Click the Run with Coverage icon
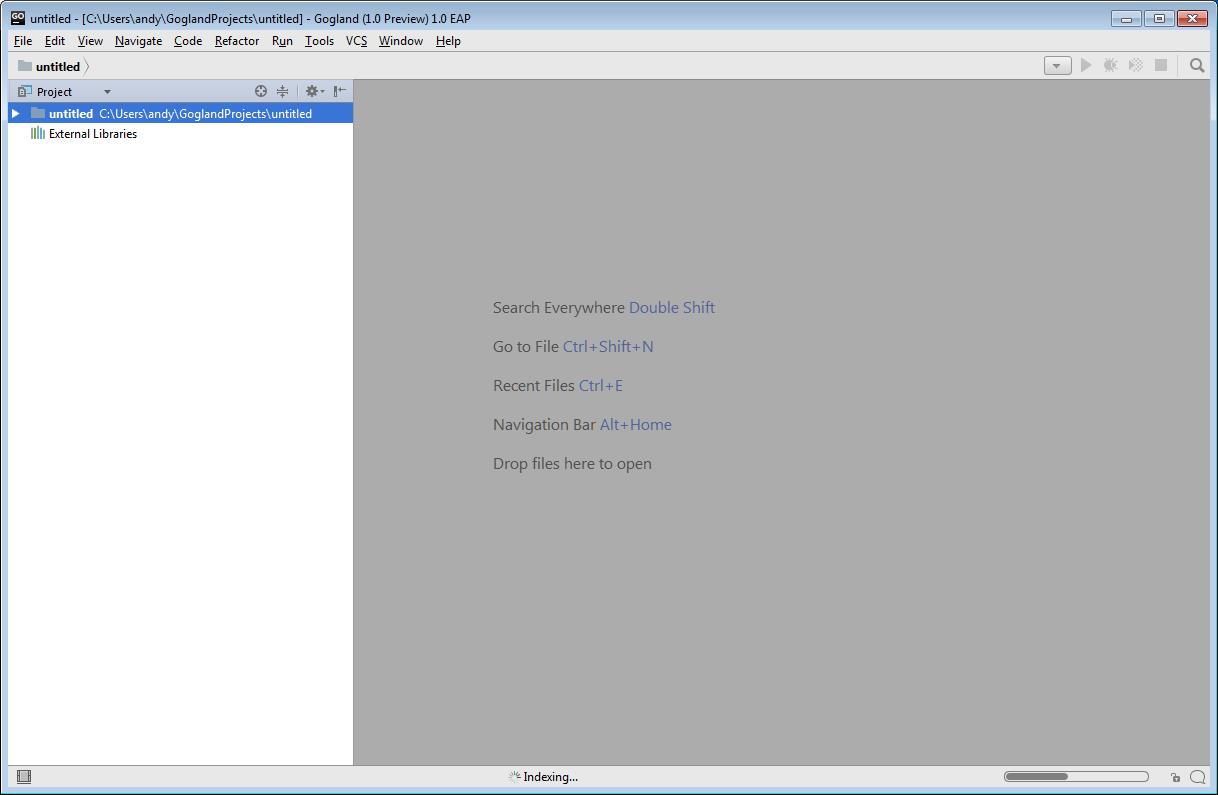Viewport: 1218px width, 795px height. point(1136,66)
